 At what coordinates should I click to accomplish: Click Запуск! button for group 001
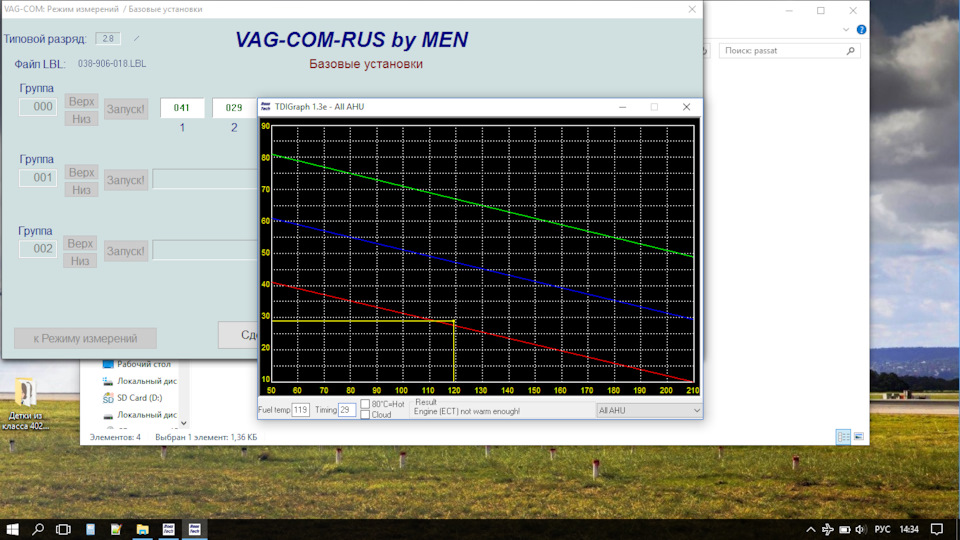tap(126, 180)
